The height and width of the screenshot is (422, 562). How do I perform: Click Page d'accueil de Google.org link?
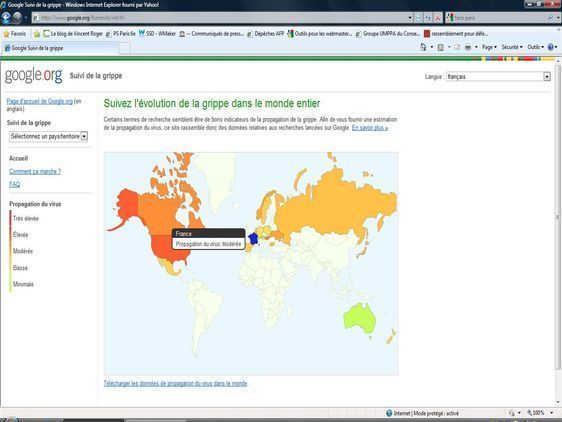(39, 101)
